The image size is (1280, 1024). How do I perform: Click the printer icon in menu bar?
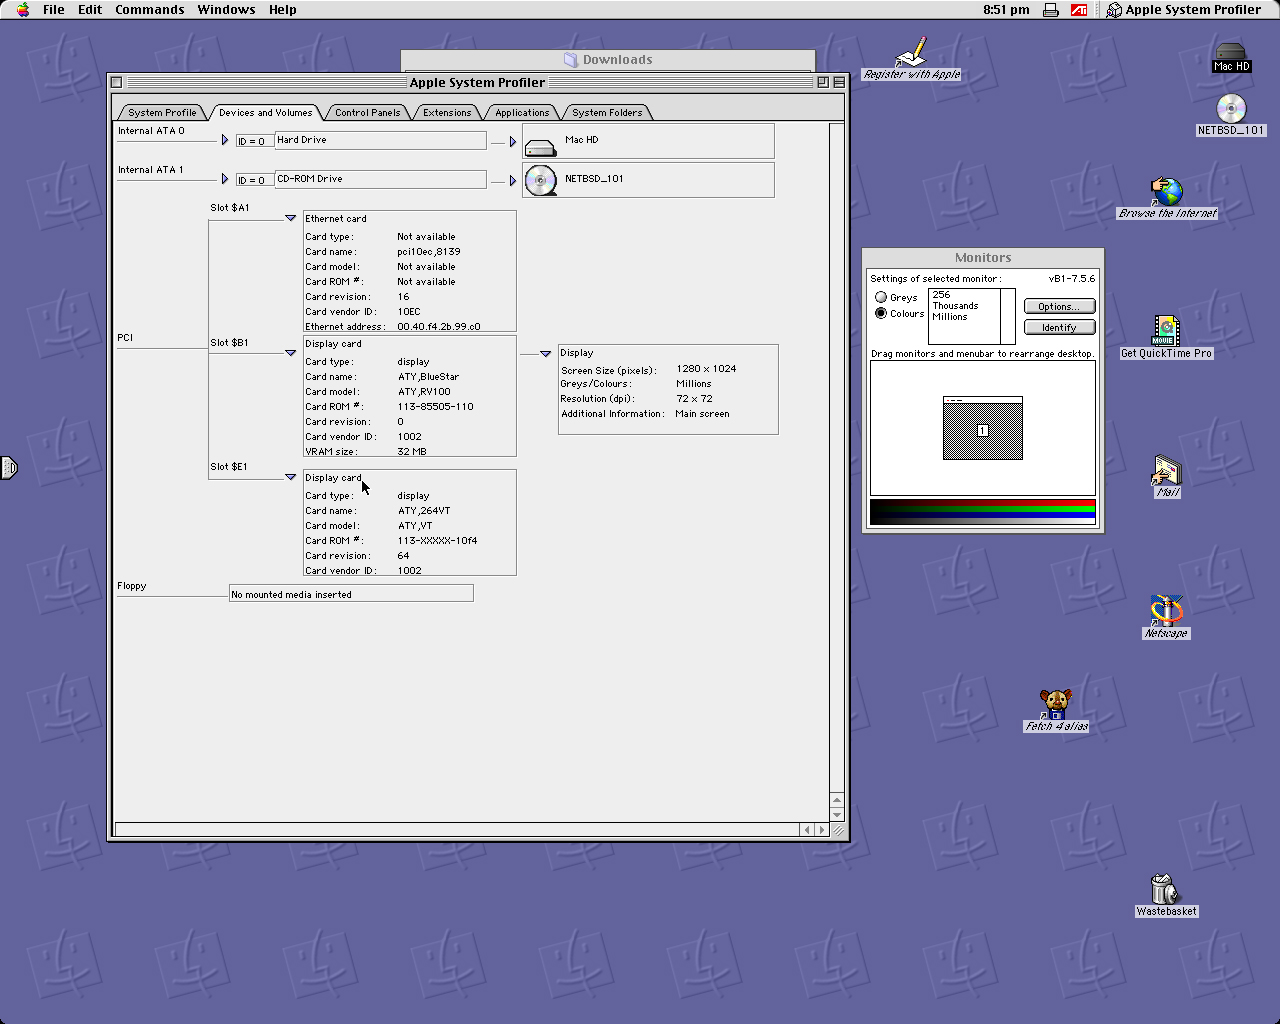click(x=1051, y=10)
